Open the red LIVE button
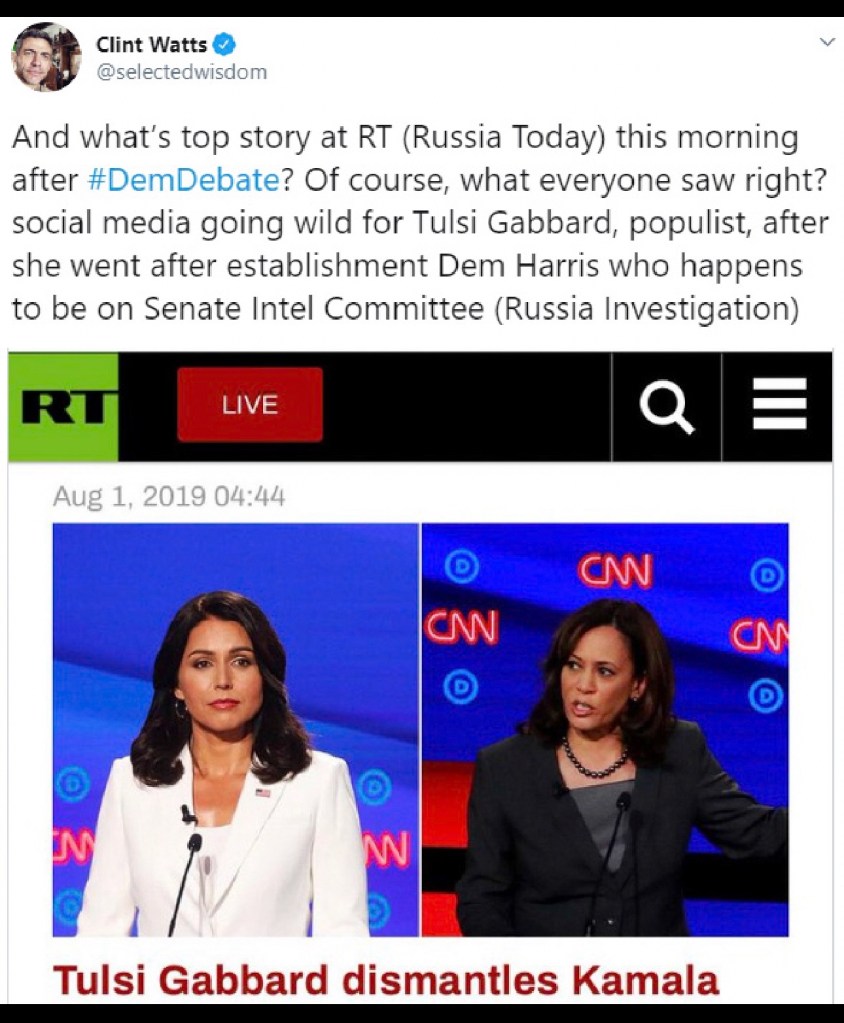The width and height of the screenshot is (844, 1023). point(250,405)
